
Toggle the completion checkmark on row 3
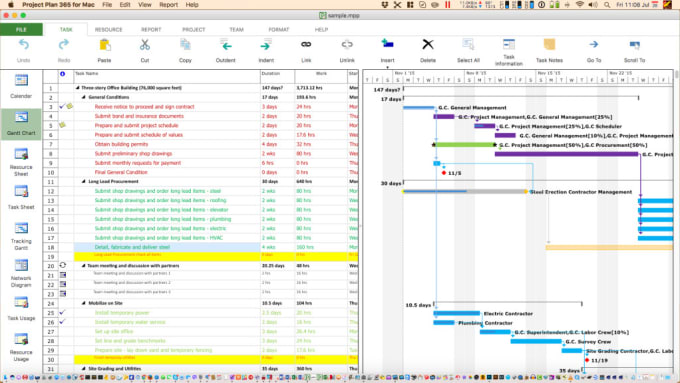click(62, 106)
